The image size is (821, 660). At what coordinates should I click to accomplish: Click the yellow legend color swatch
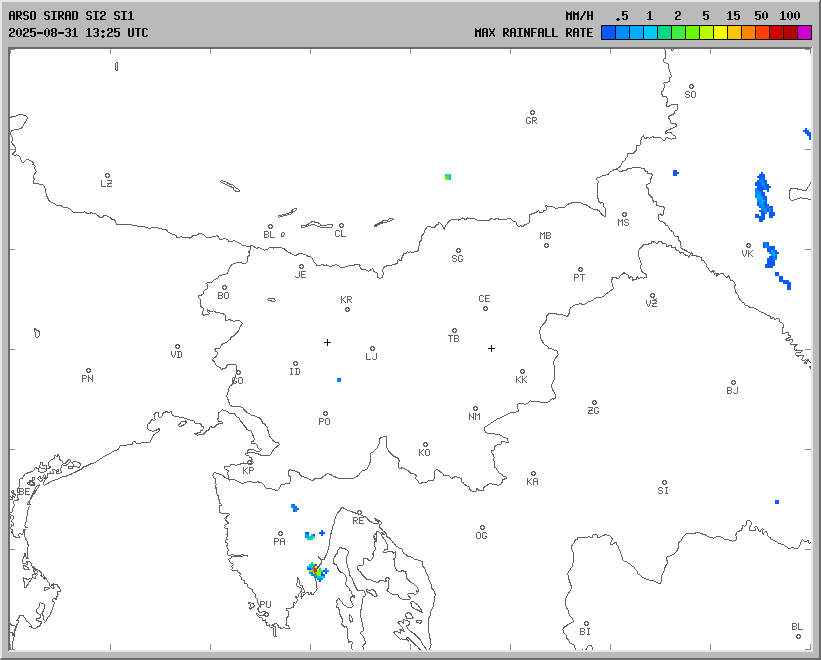(x=720, y=33)
